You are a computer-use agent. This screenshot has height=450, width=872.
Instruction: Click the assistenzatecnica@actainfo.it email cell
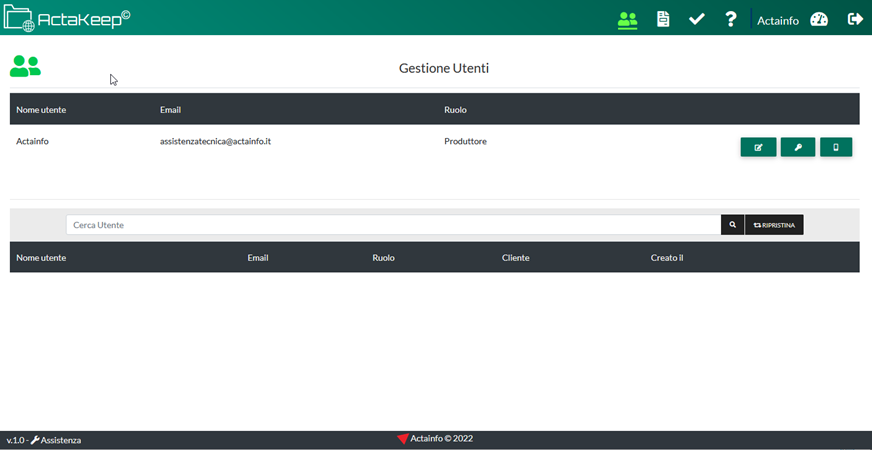pos(216,142)
